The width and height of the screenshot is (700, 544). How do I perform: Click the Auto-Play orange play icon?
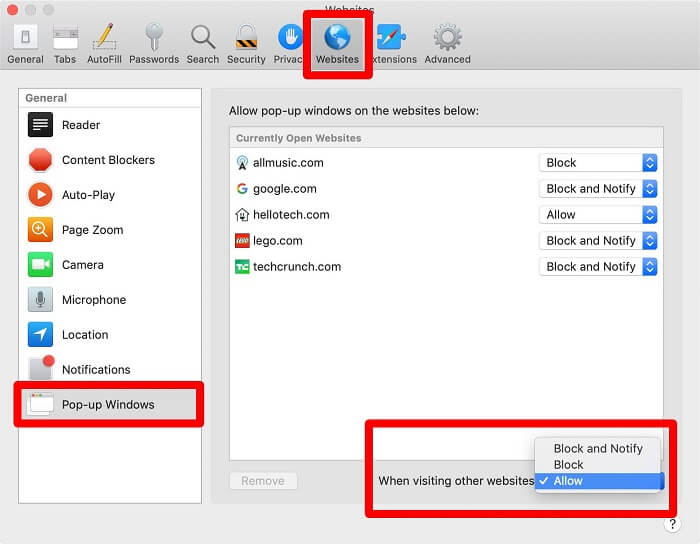tap(40, 195)
